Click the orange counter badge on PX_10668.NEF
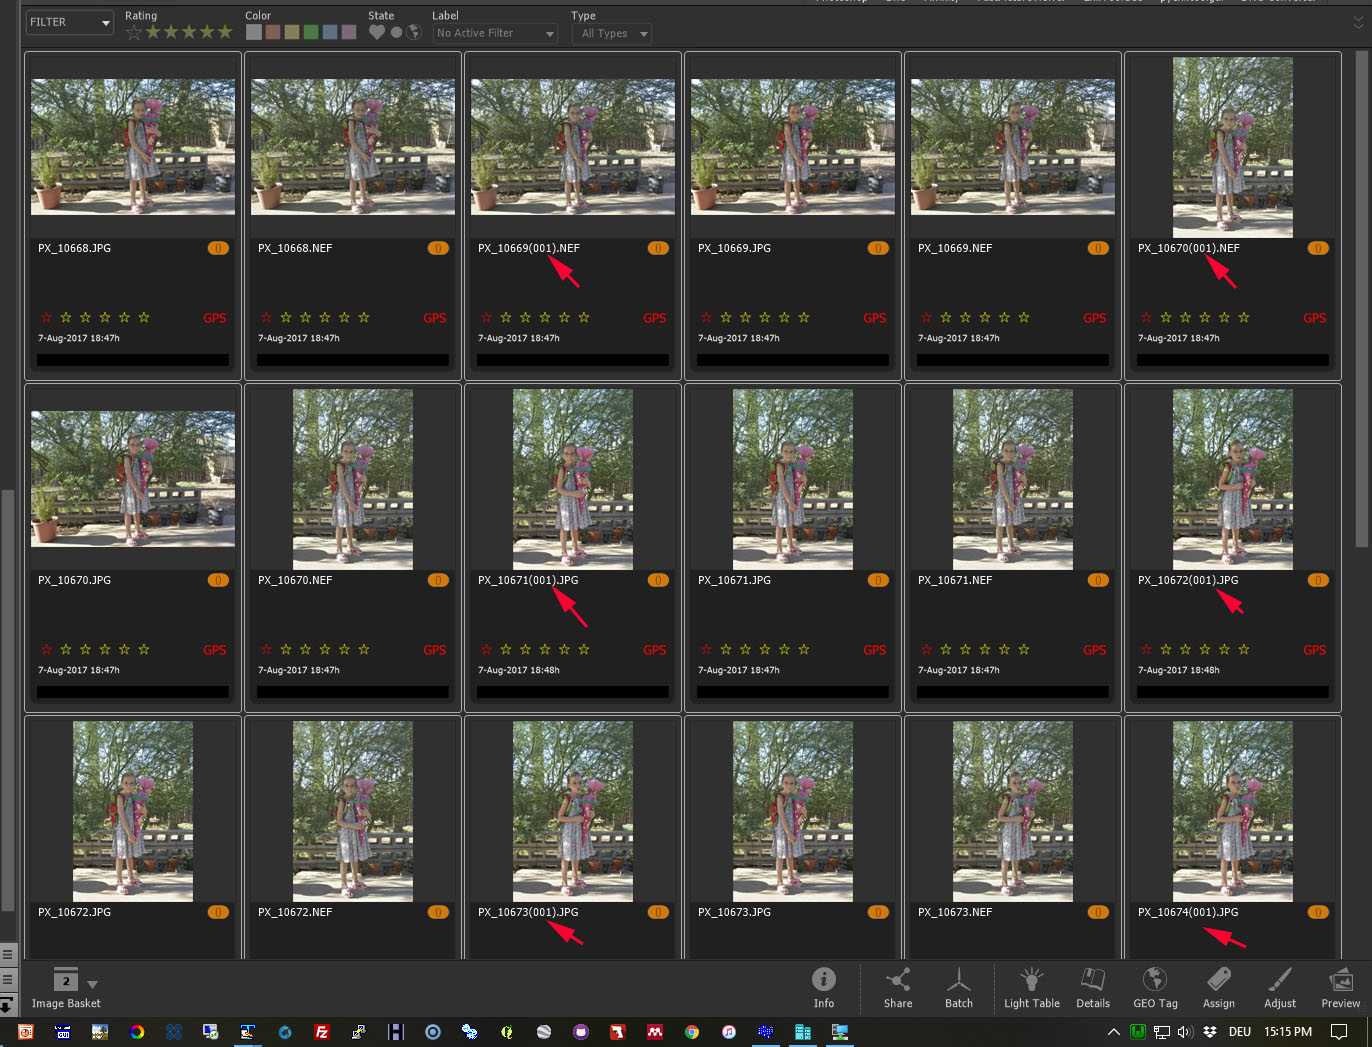1372x1047 pixels. tap(438, 248)
